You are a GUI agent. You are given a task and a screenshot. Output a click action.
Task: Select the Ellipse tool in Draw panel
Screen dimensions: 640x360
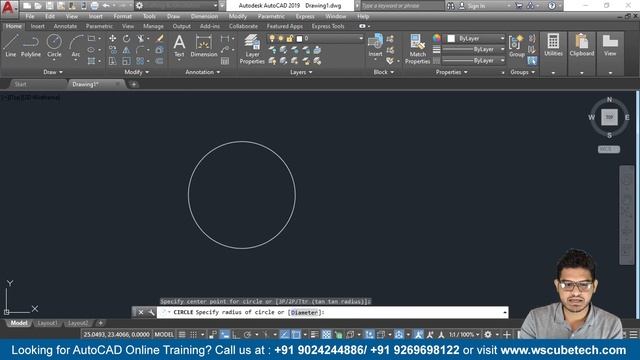[x=91, y=50]
